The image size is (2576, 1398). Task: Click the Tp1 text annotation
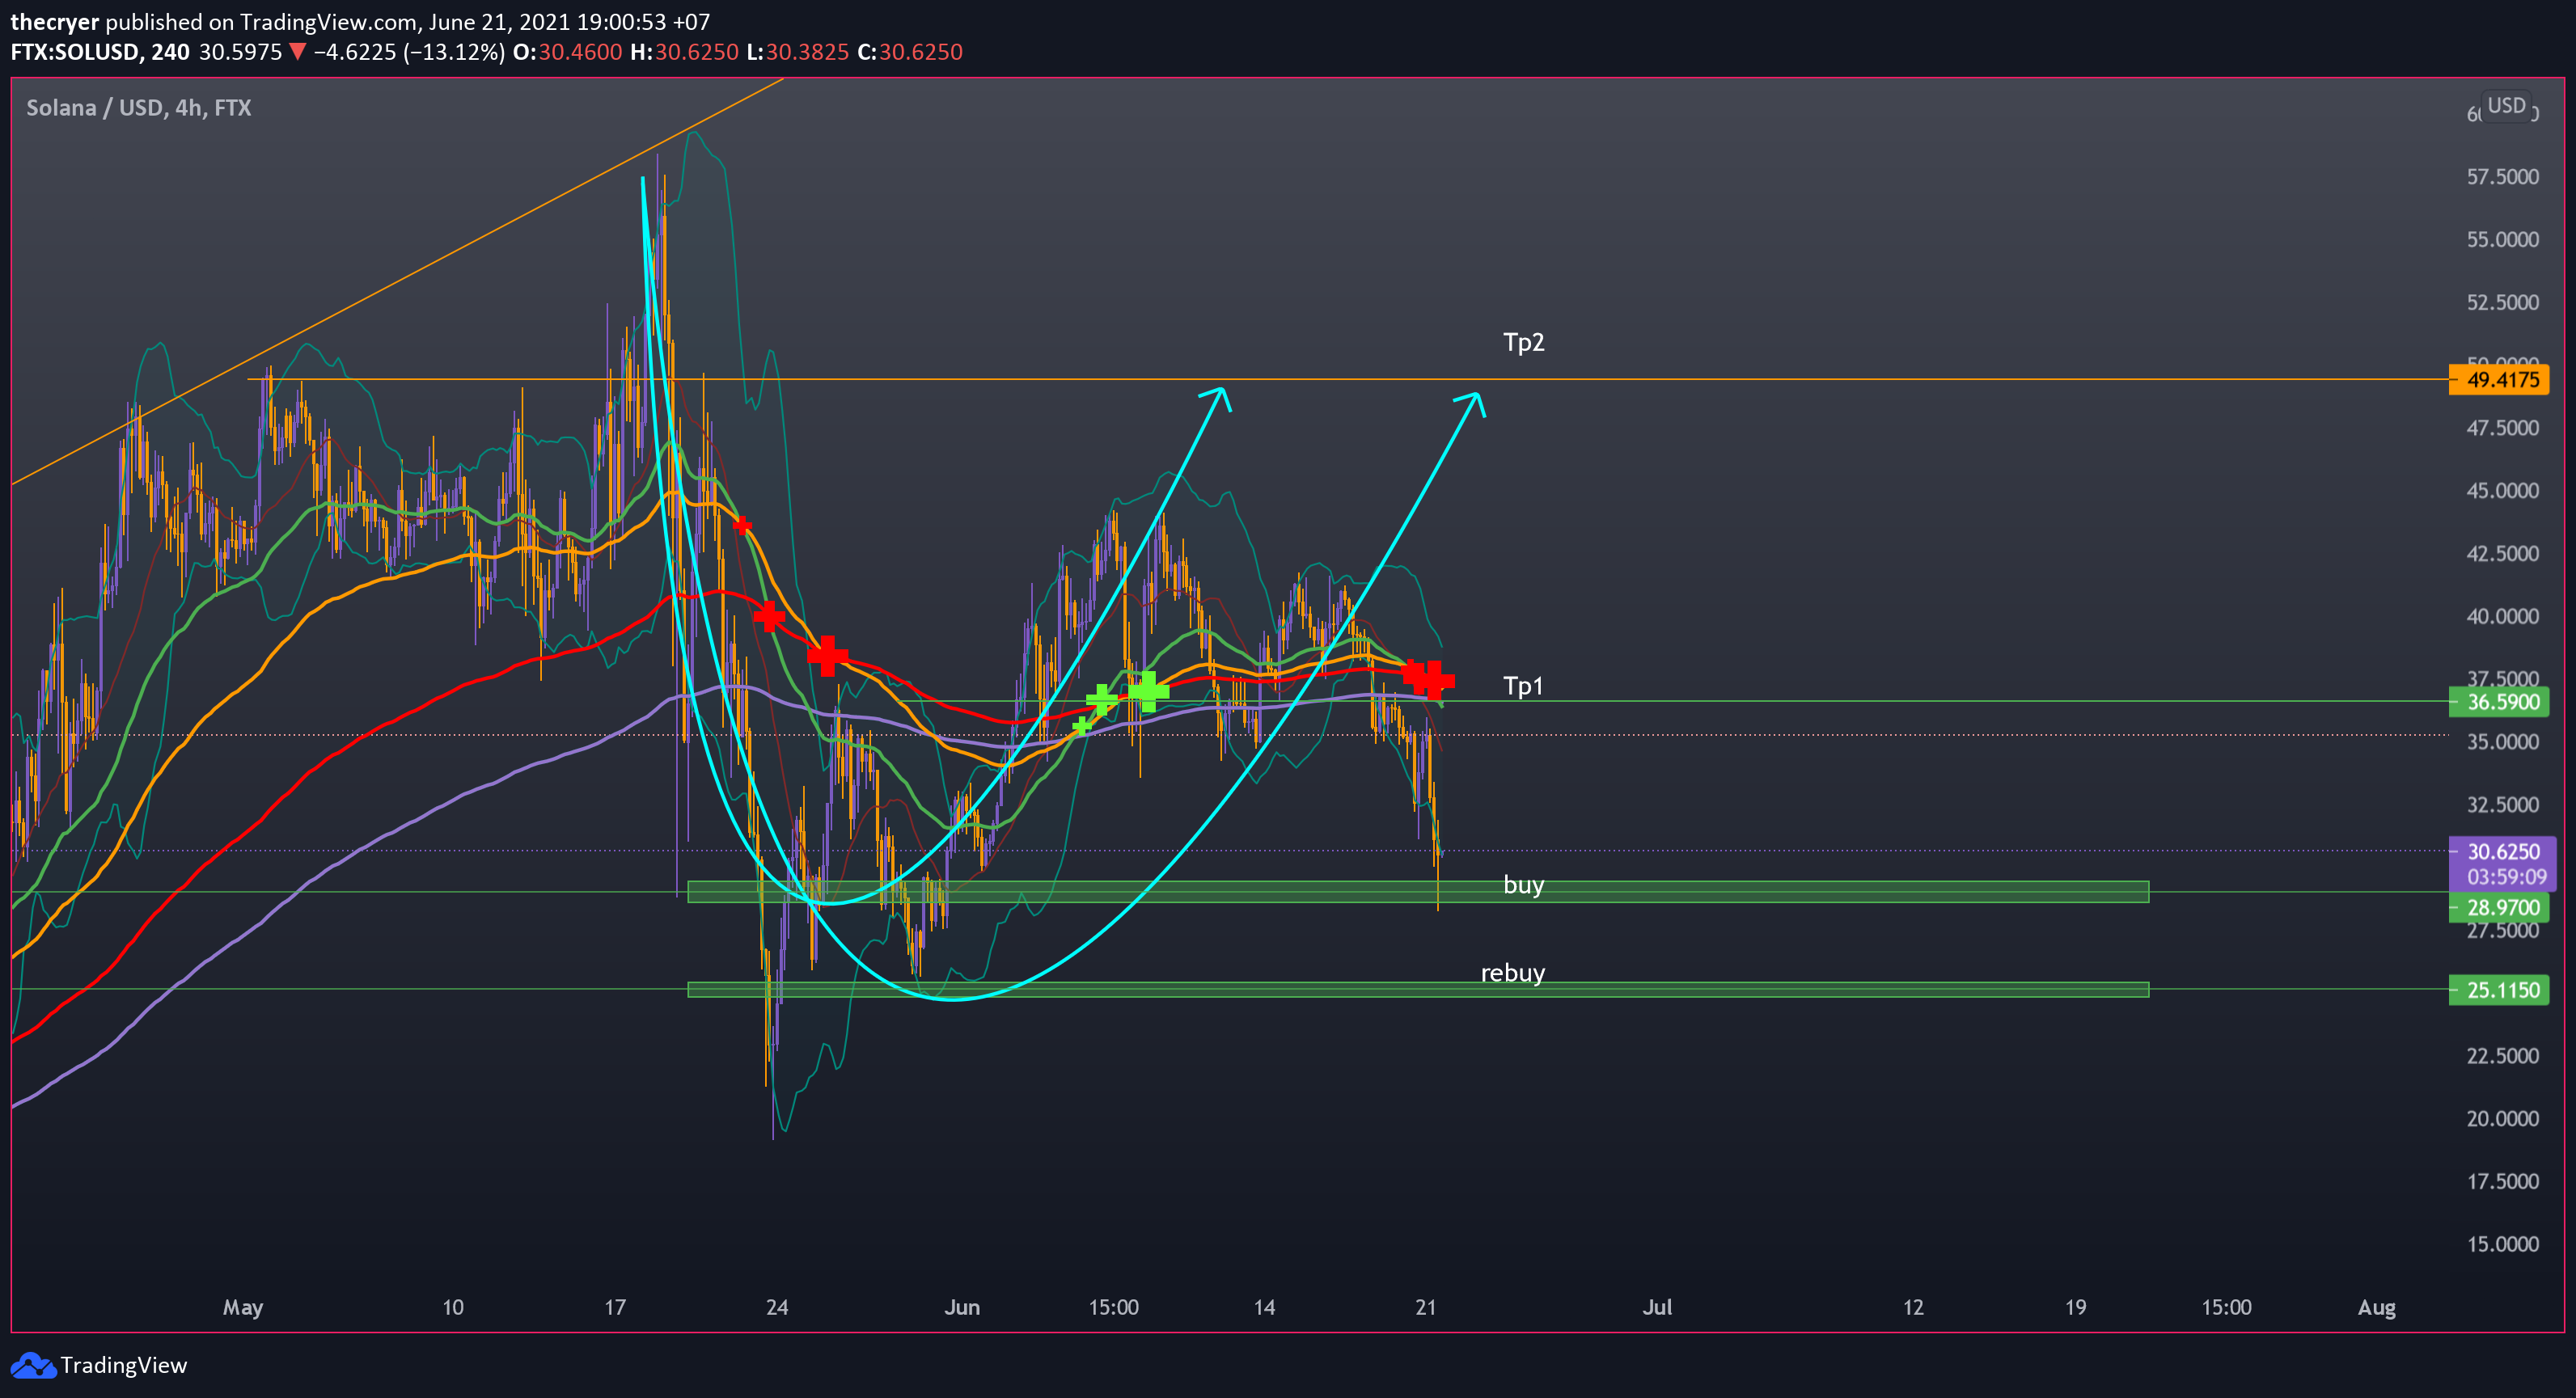1523,686
